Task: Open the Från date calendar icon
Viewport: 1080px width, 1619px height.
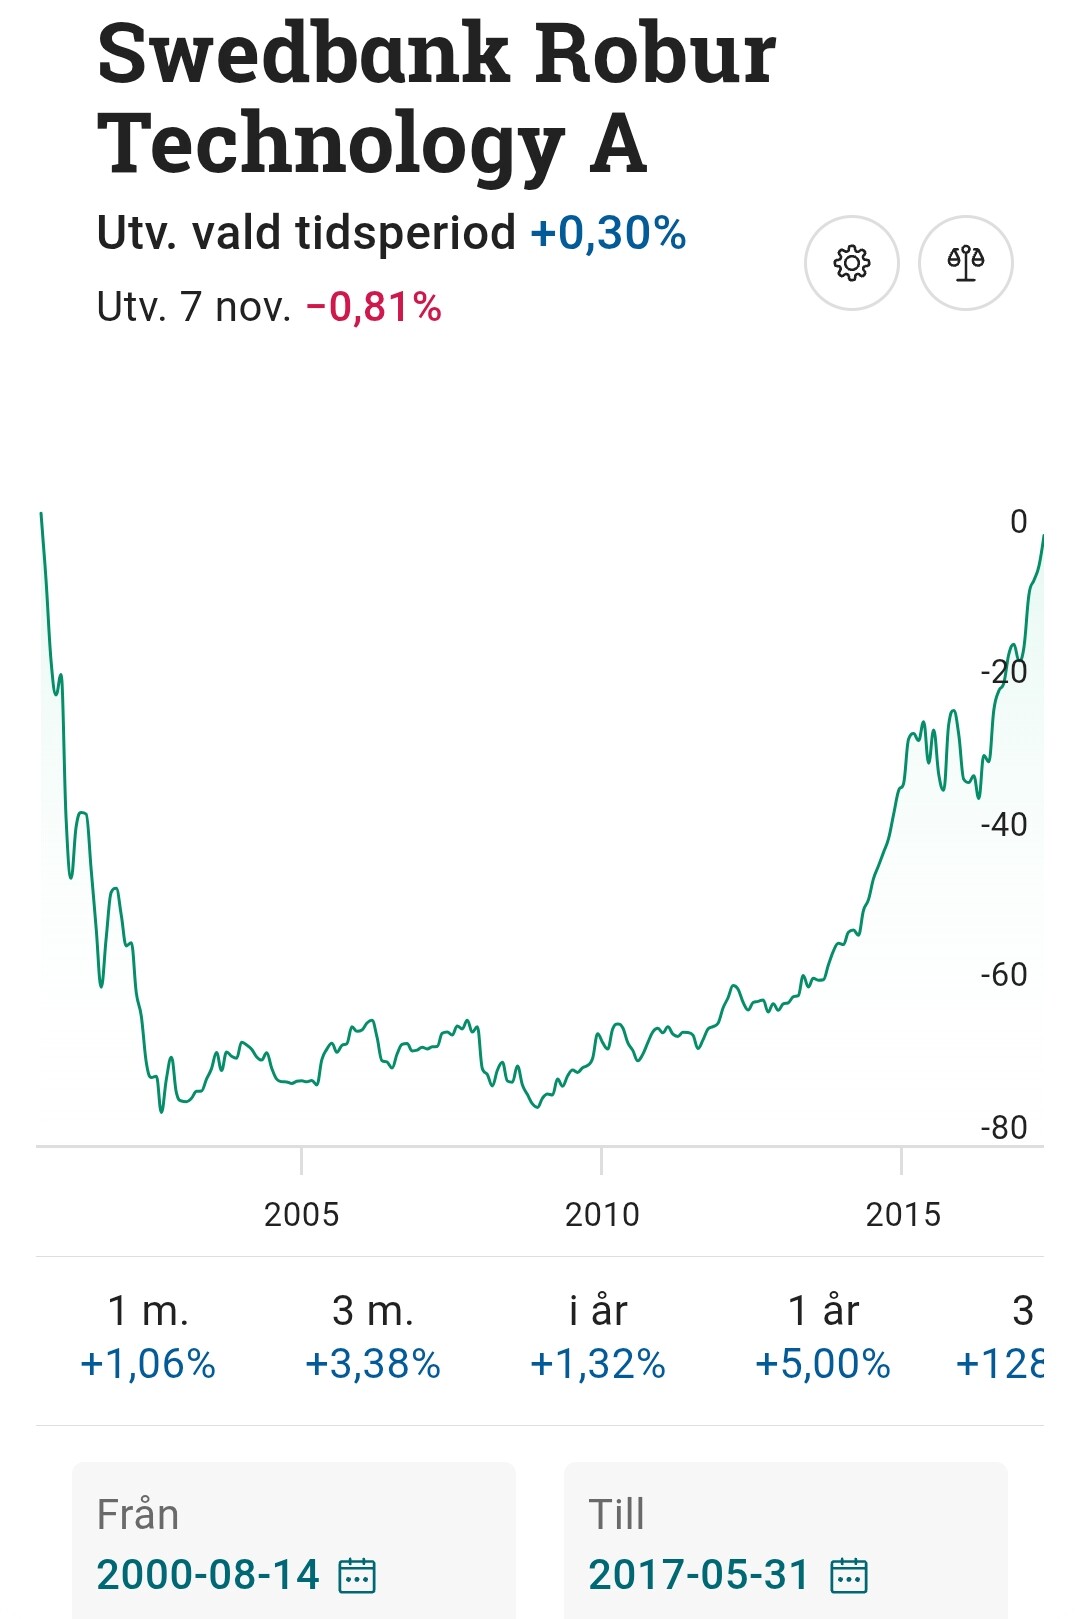Action: (357, 1575)
